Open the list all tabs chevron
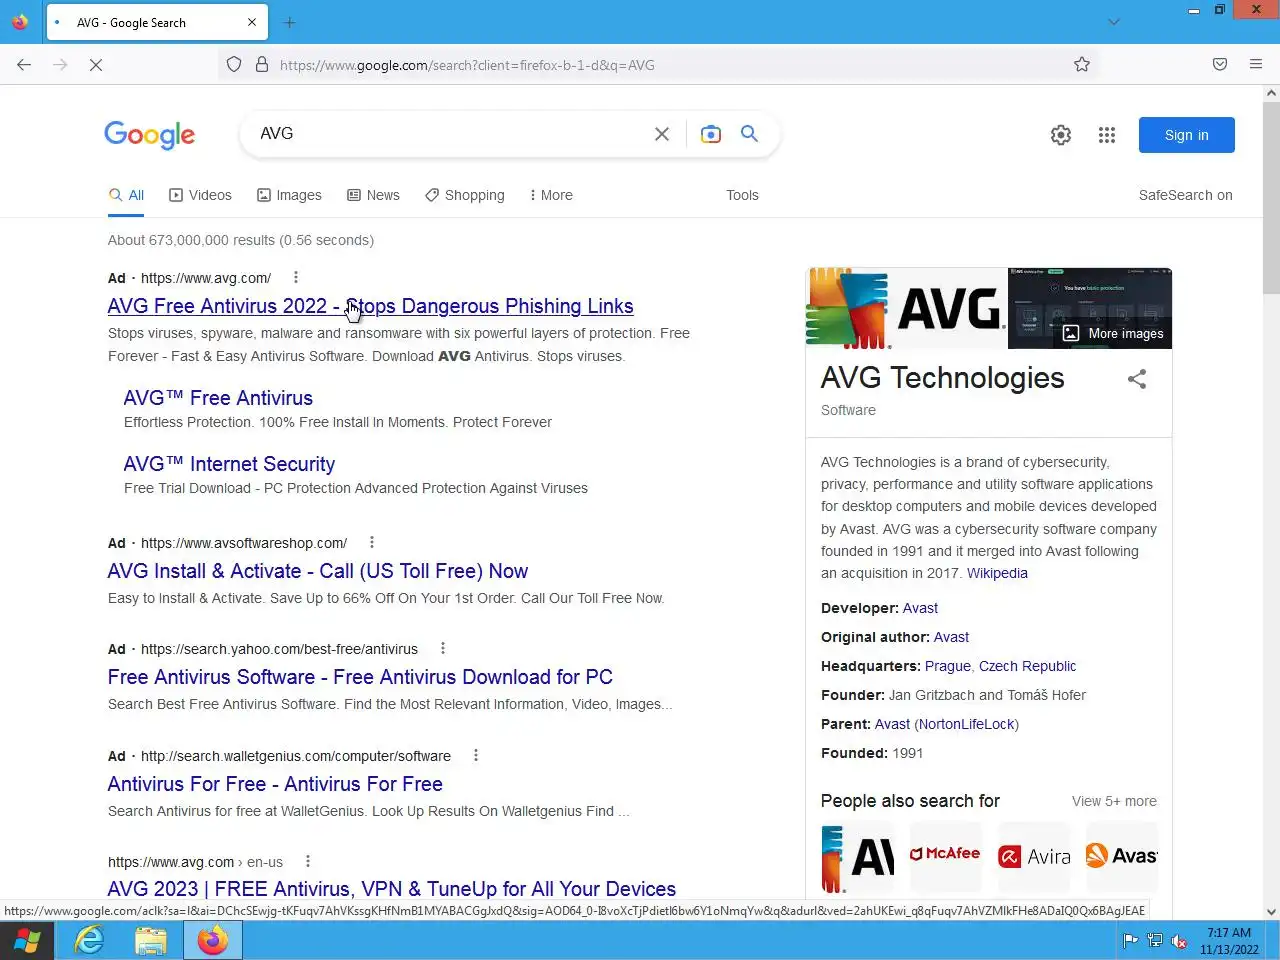 (1114, 22)
